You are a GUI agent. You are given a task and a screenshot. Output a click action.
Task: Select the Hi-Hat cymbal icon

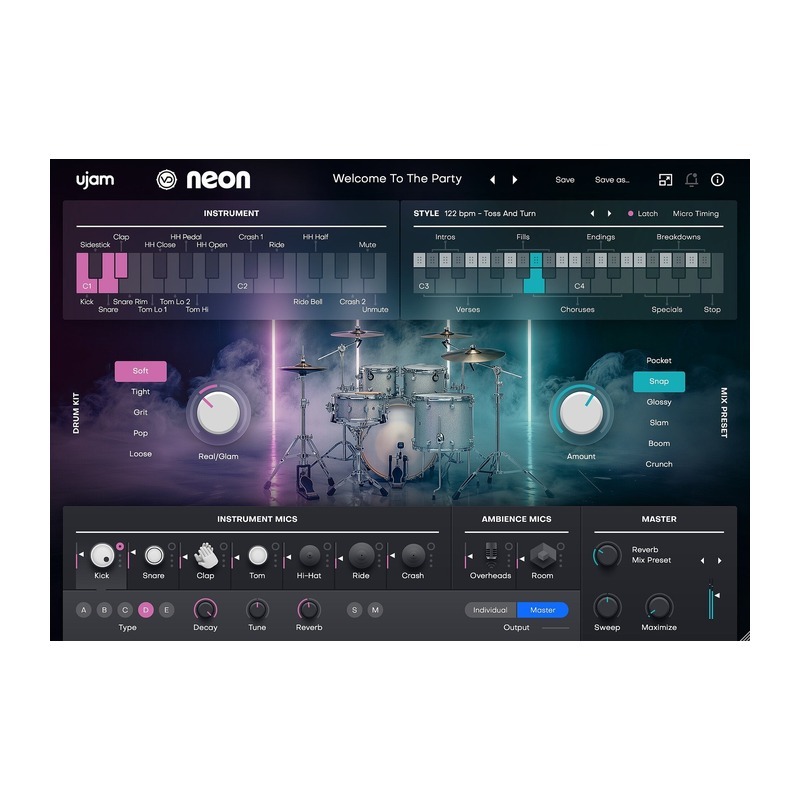[310, 556]
